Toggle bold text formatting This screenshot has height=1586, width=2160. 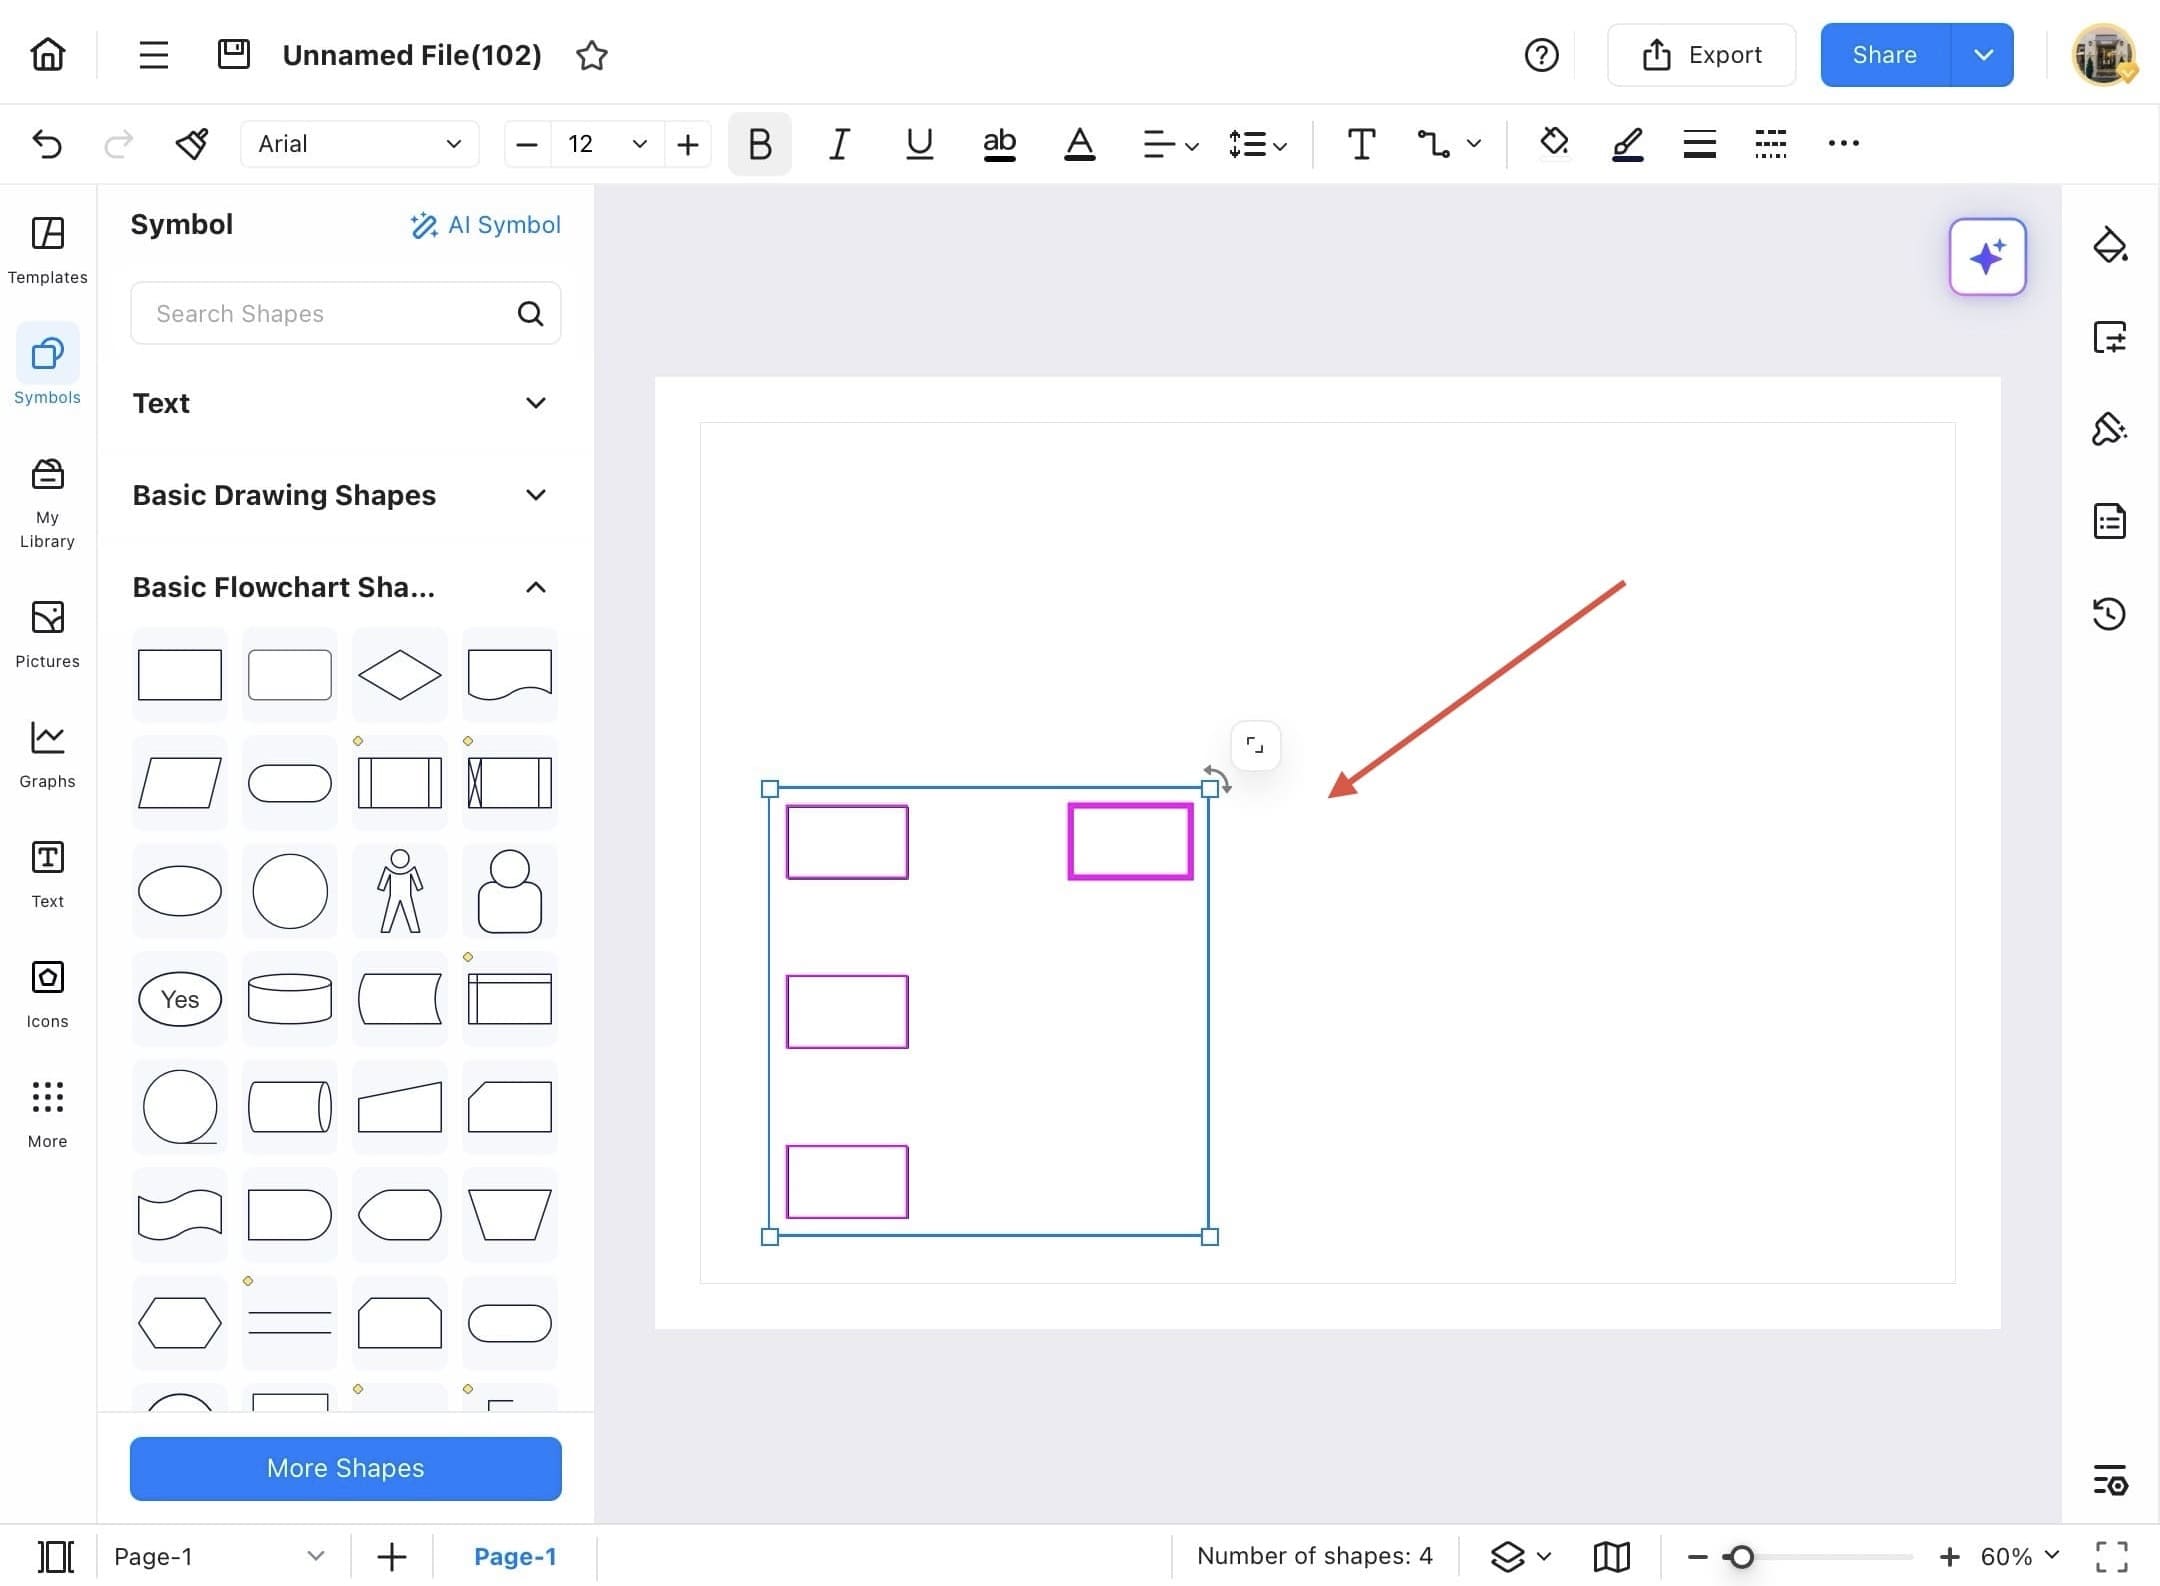coord(758,143)
